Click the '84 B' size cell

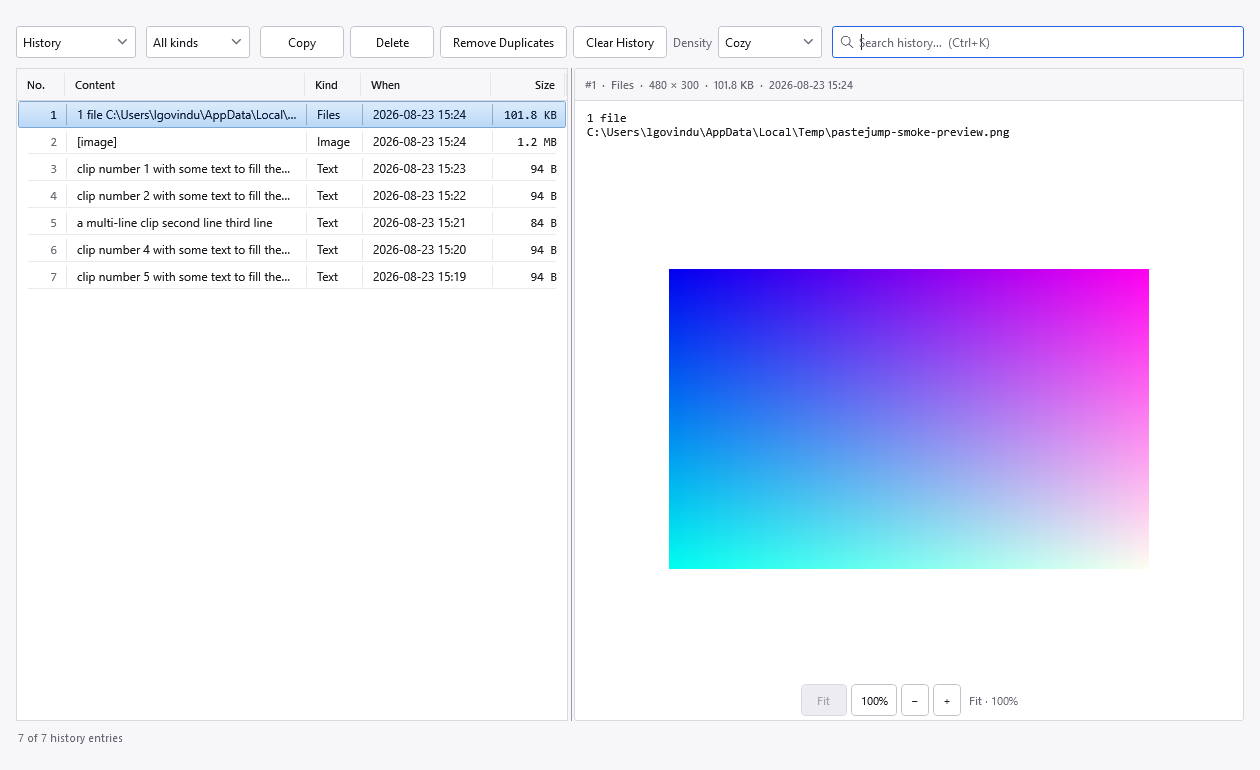click(544, 223)
